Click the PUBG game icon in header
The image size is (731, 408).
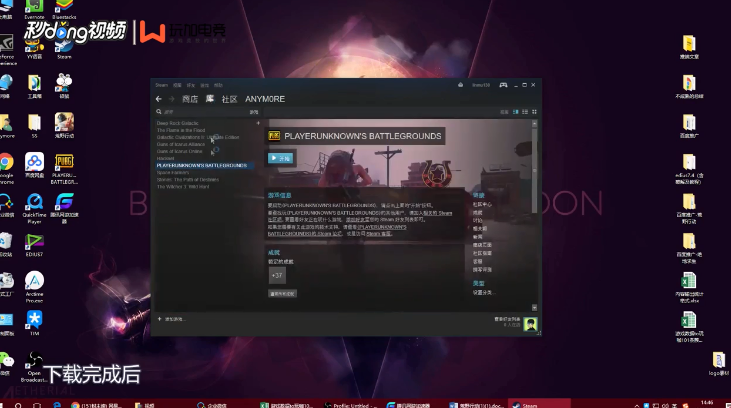coord(274,136)
